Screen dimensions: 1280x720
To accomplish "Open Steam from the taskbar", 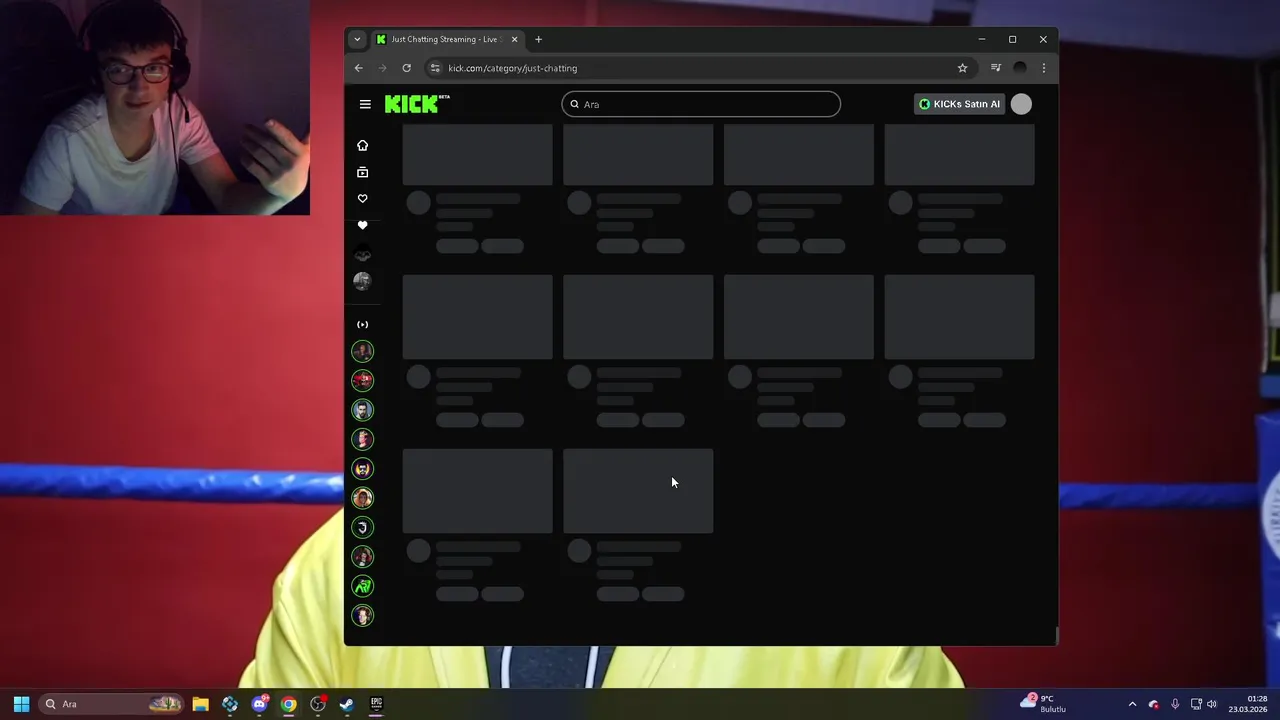I will coord(347,704).
